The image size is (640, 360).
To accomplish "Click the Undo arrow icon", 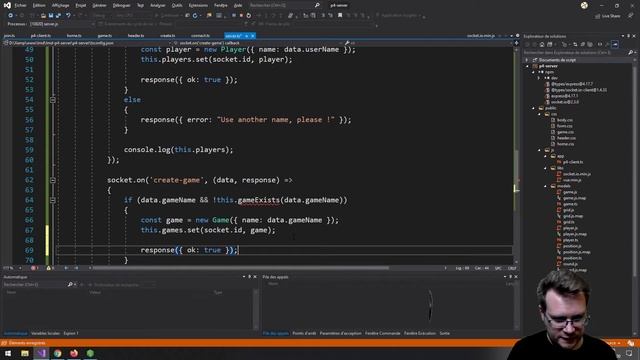I will tap(68, 16).
